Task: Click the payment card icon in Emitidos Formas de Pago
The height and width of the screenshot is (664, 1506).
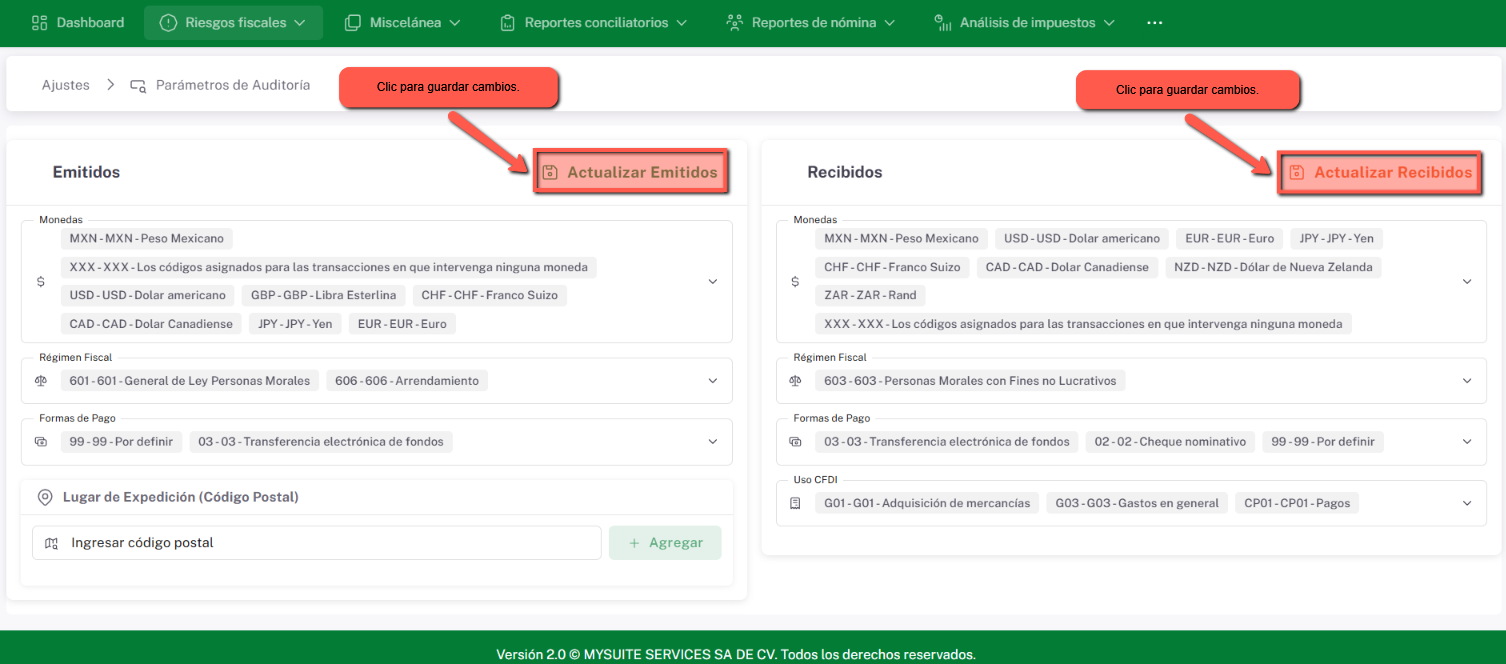Action: coord(41,442)
